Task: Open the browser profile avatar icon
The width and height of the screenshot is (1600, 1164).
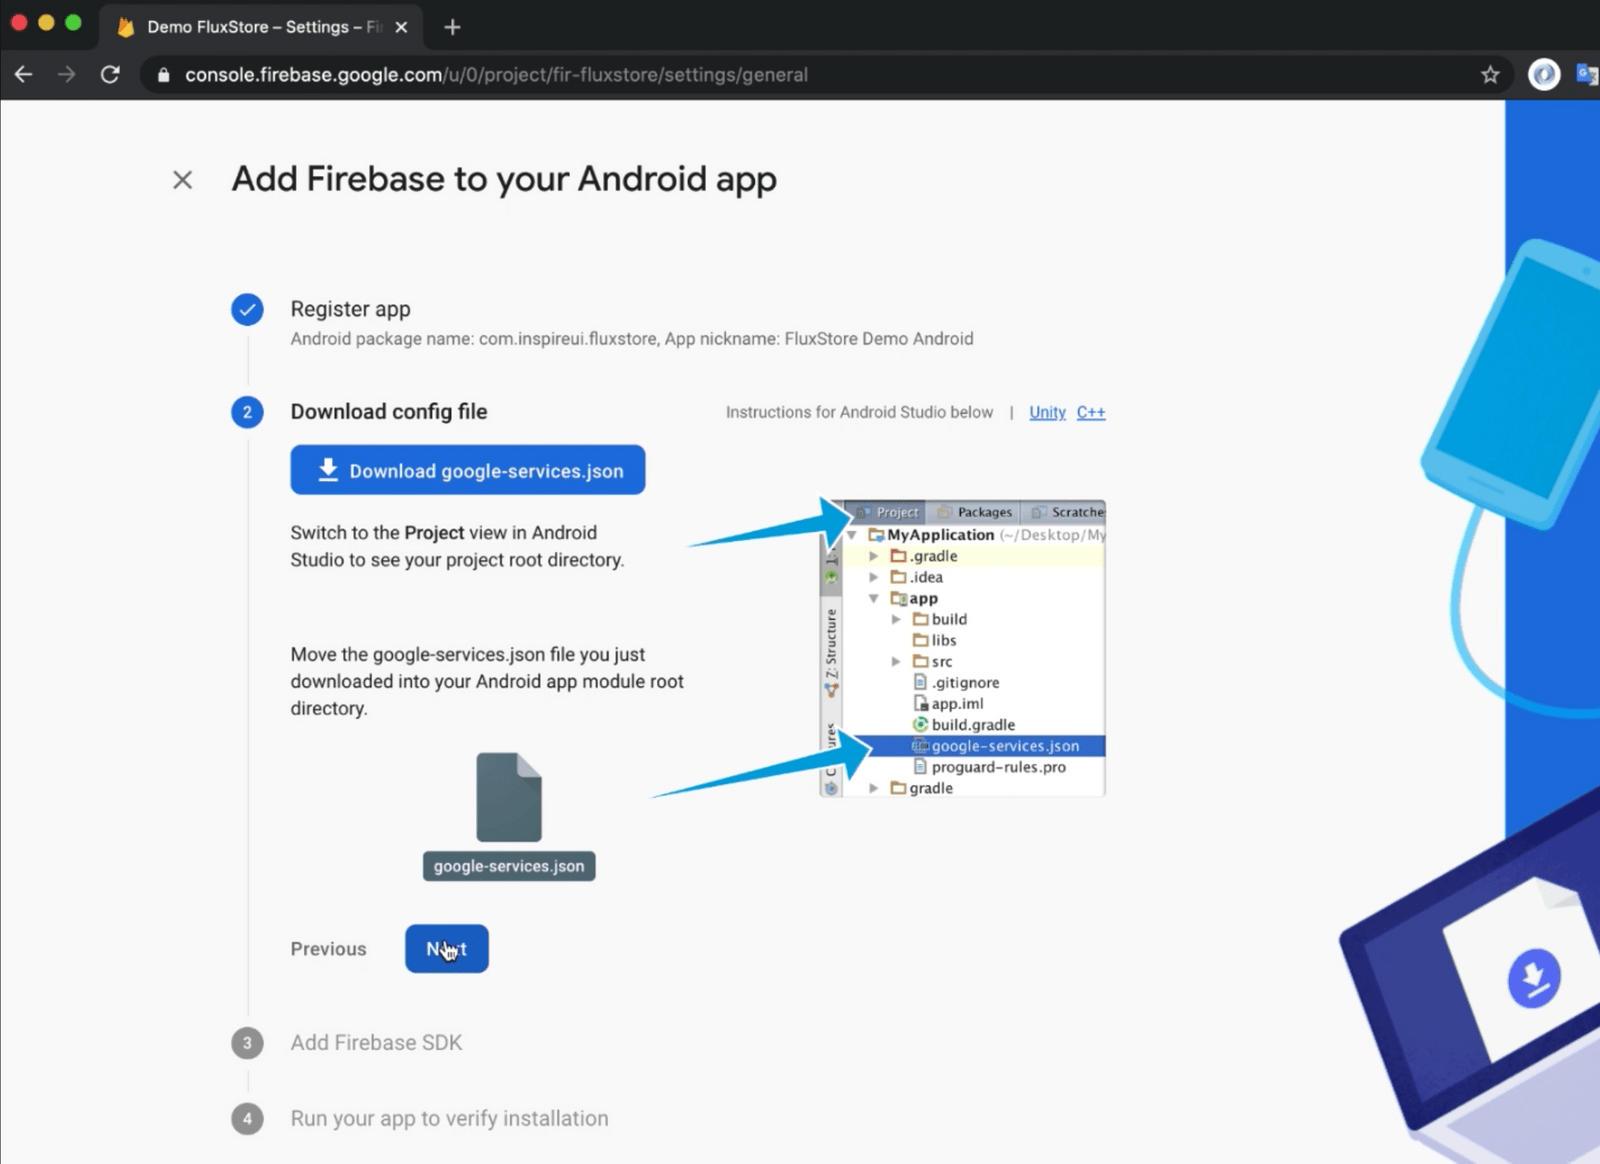Action: pyautogui.click(x=1544, y=74)
